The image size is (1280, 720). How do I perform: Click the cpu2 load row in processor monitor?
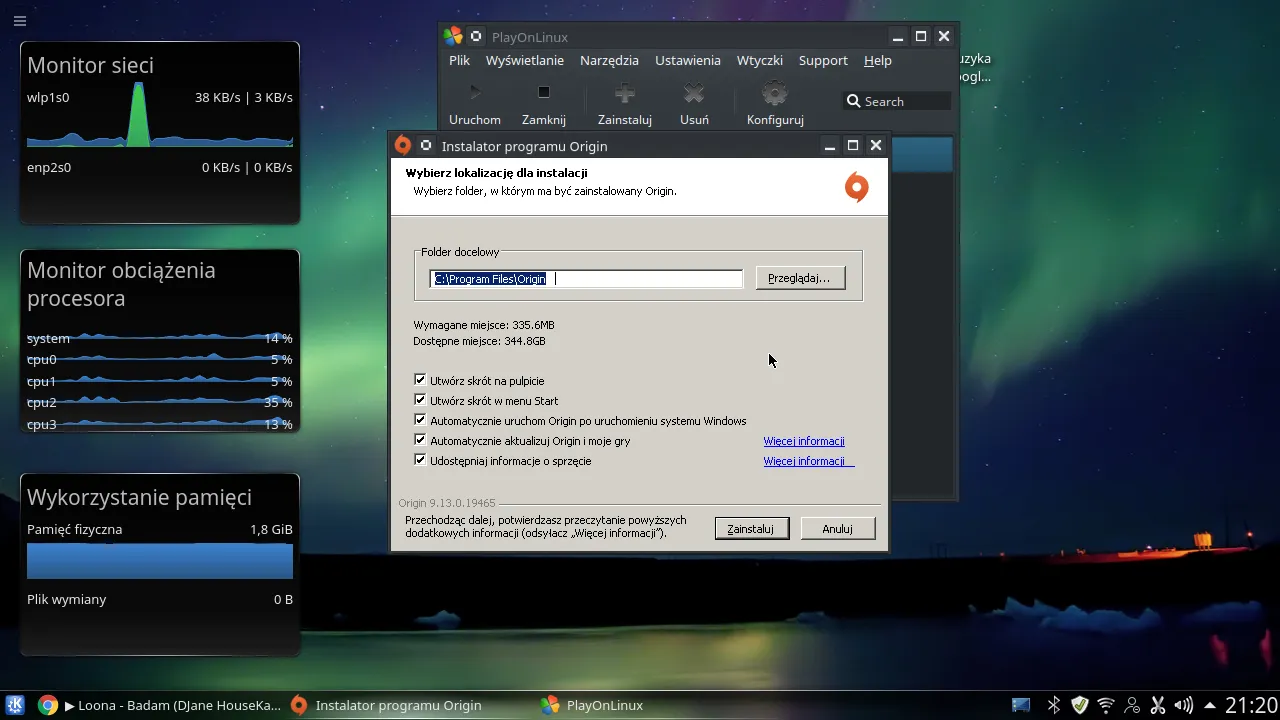coord(160,402)
